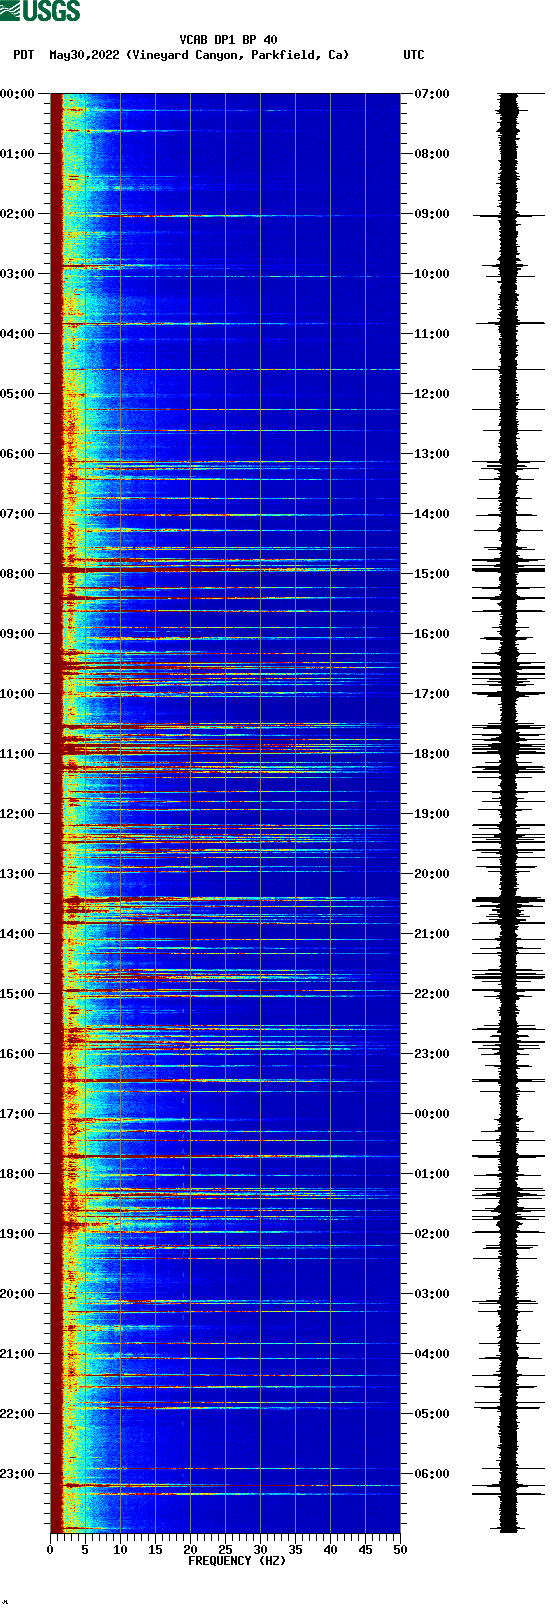Screen dimensions: 552x1613
Task: Click the broadband event near 08:00 PDT
Action: click(x=225, y=569)
